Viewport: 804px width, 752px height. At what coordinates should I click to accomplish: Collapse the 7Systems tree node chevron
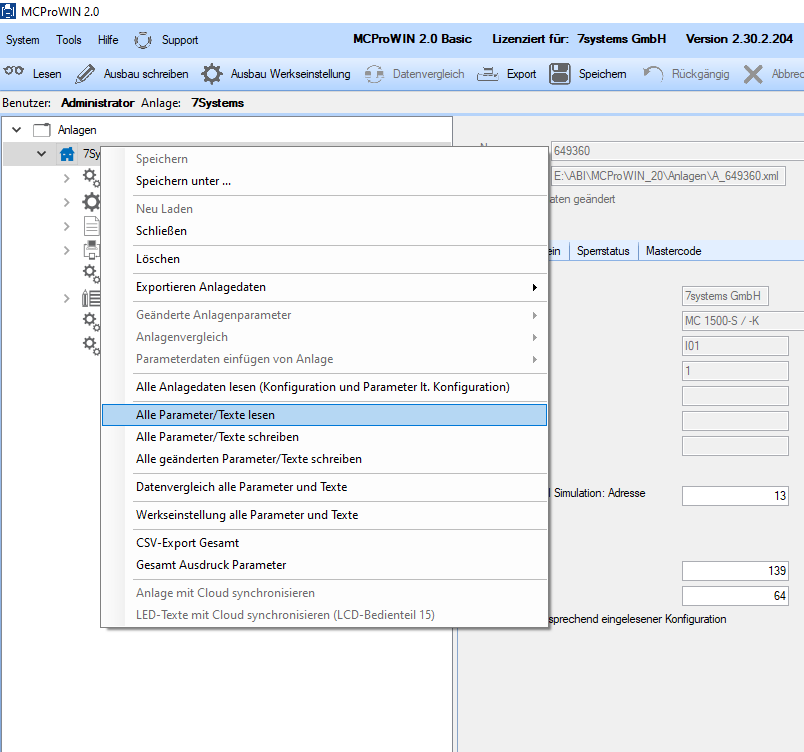[42, 153]
